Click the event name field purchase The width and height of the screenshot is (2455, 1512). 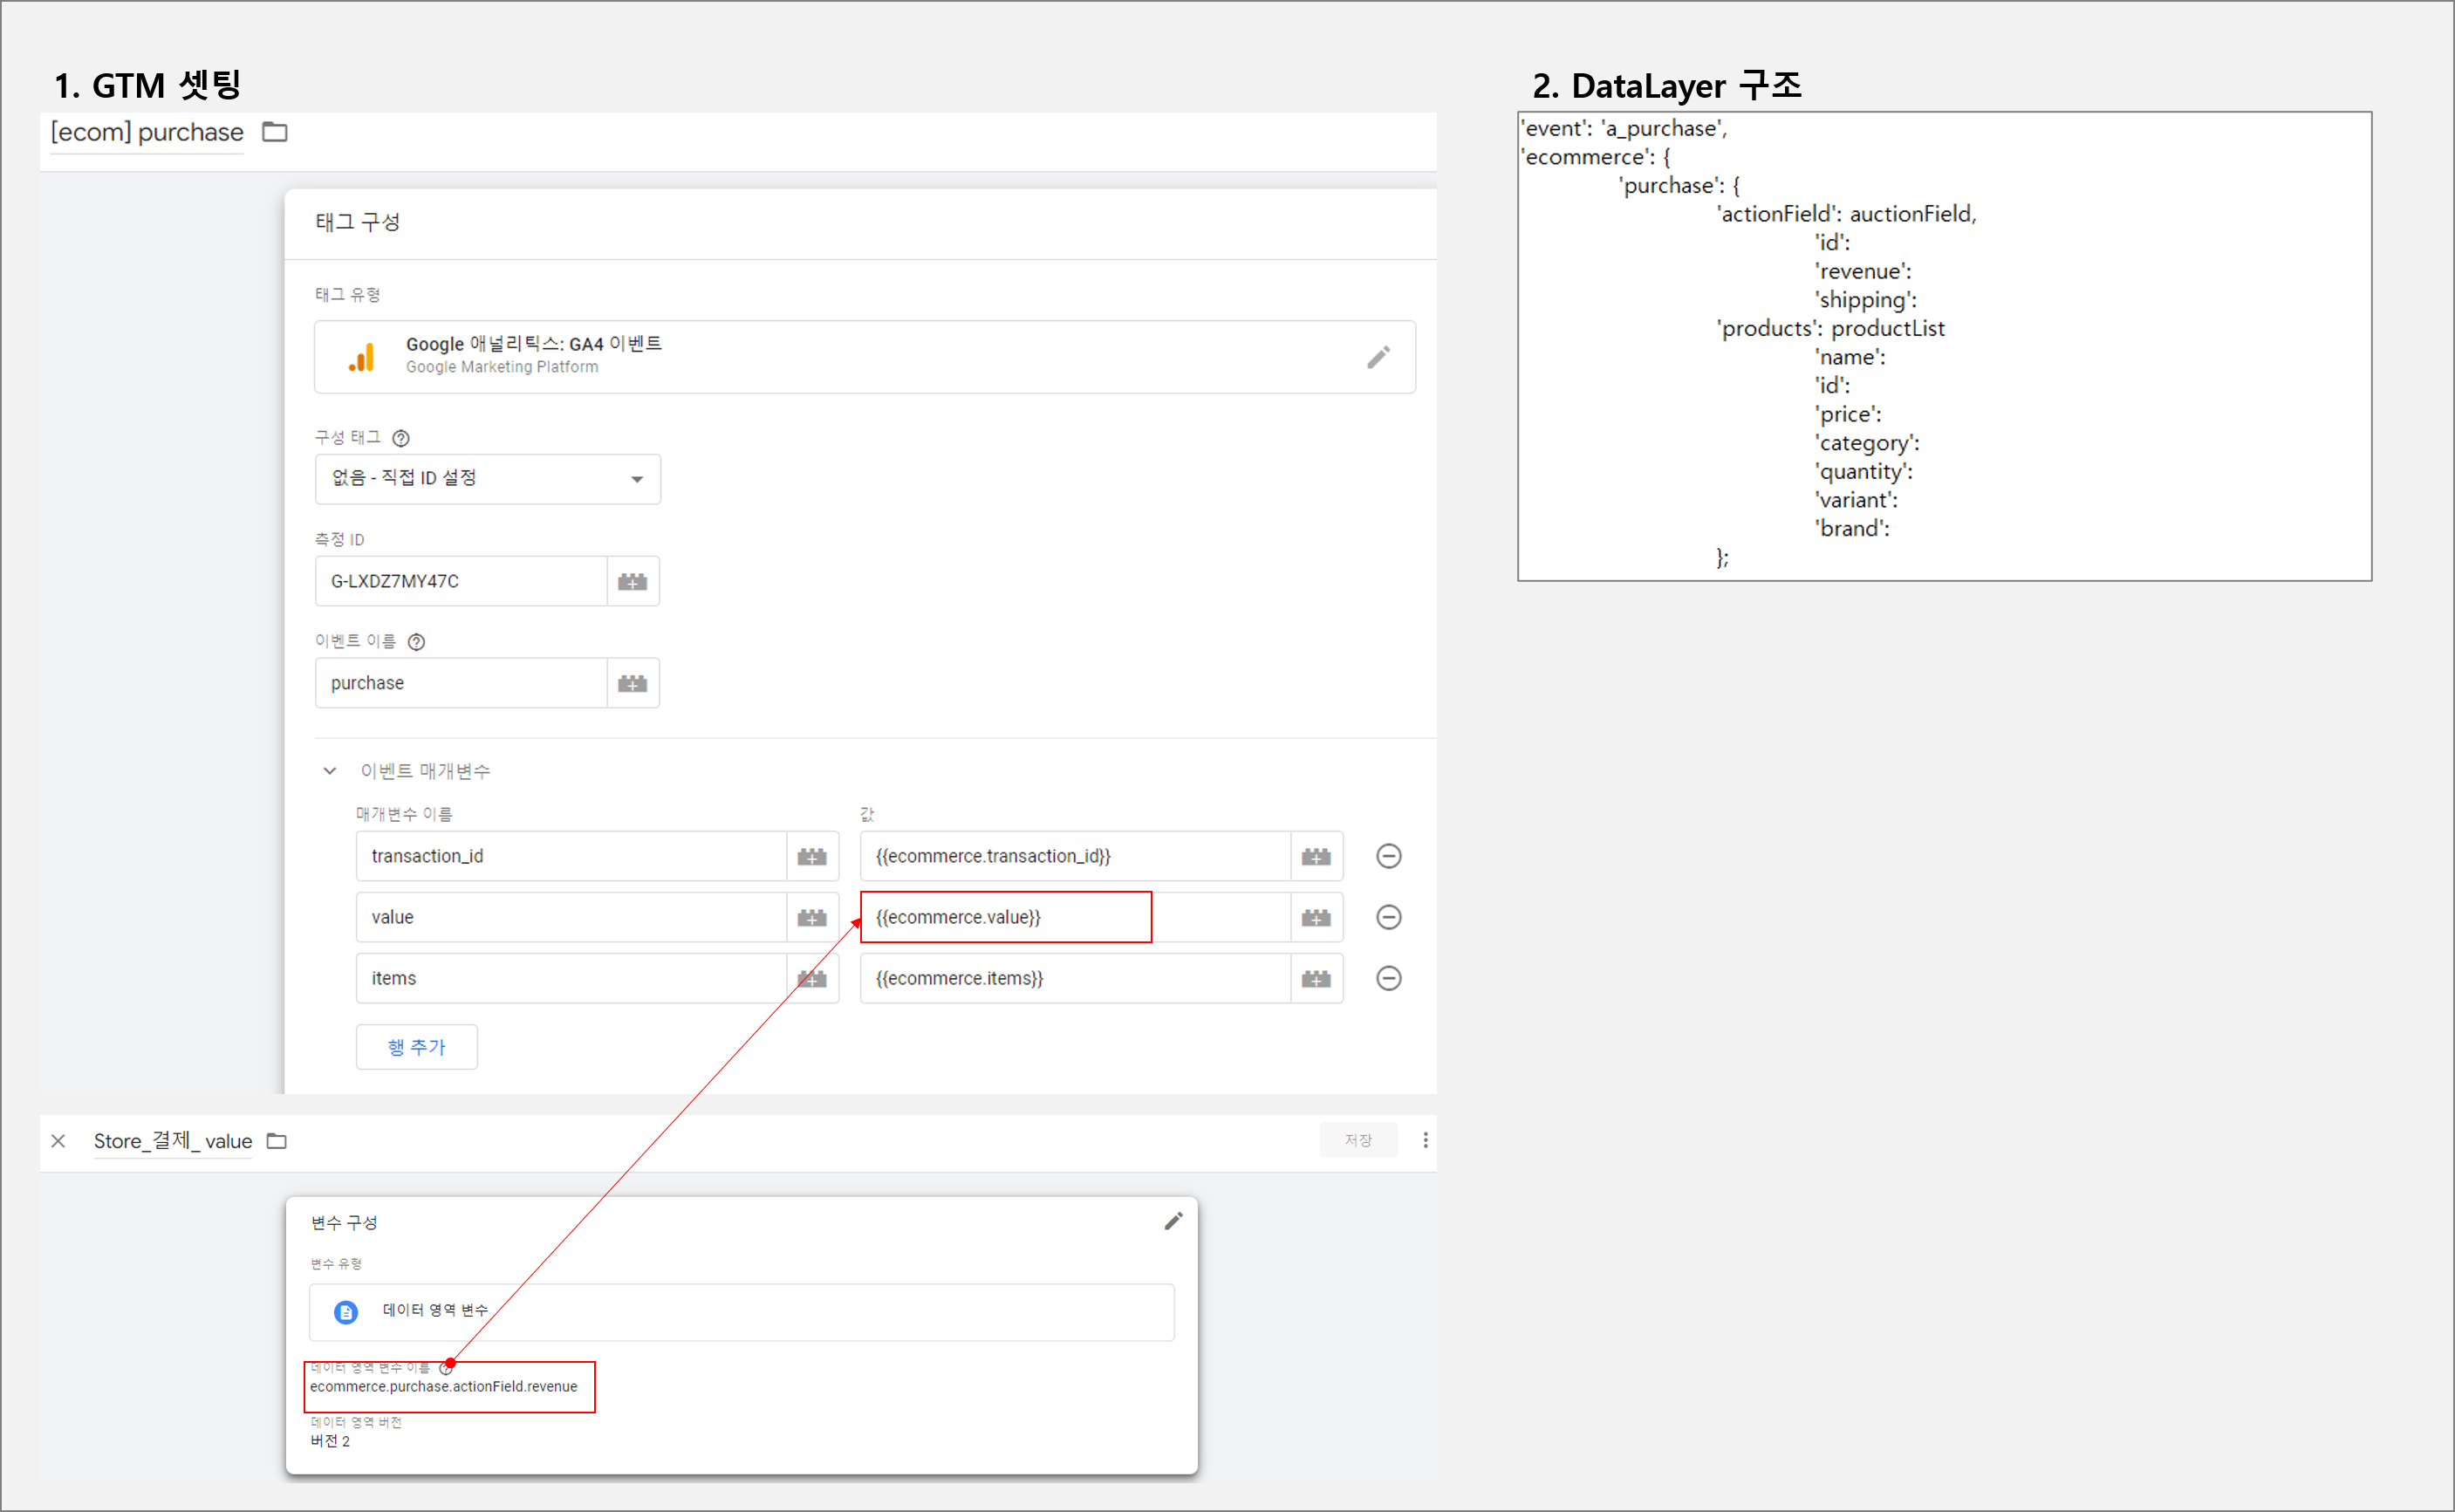tap(461, 683)
